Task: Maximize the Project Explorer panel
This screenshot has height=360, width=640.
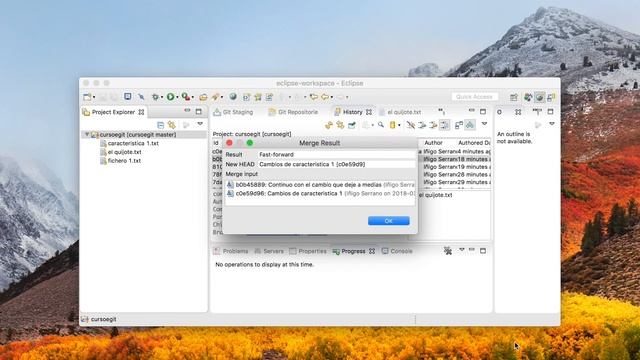Action: tap(199, 111)
